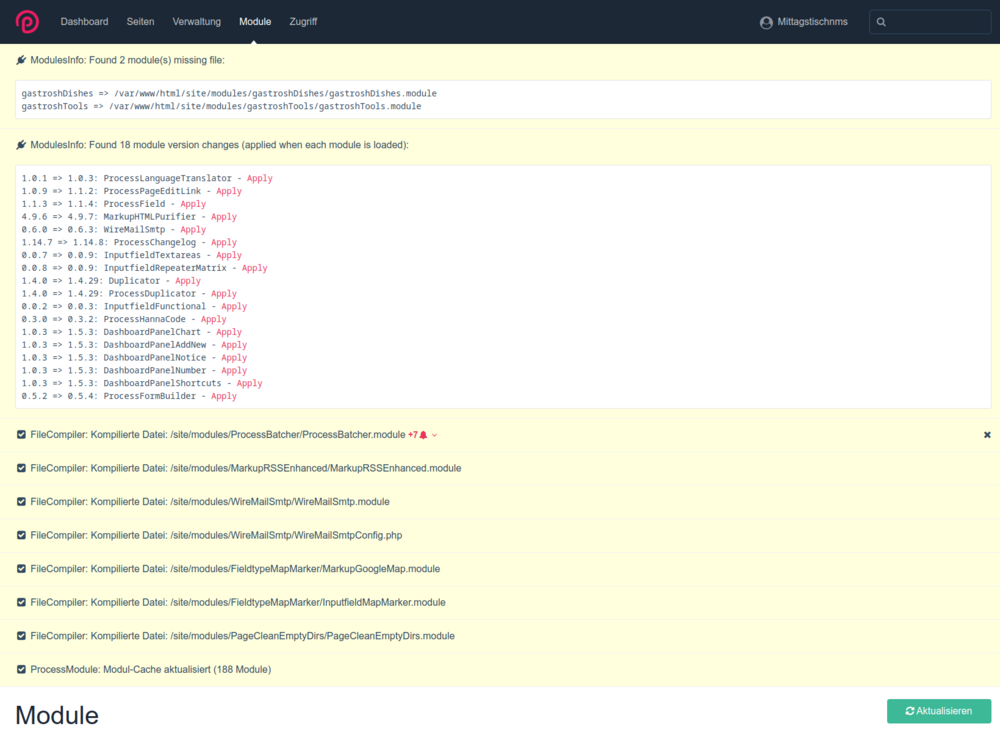The height and width of the screenshot is (743, 1000).
Task: Click the megaphone icon beside missing file ModulesInfo
Action: click(x=19, y=61)
